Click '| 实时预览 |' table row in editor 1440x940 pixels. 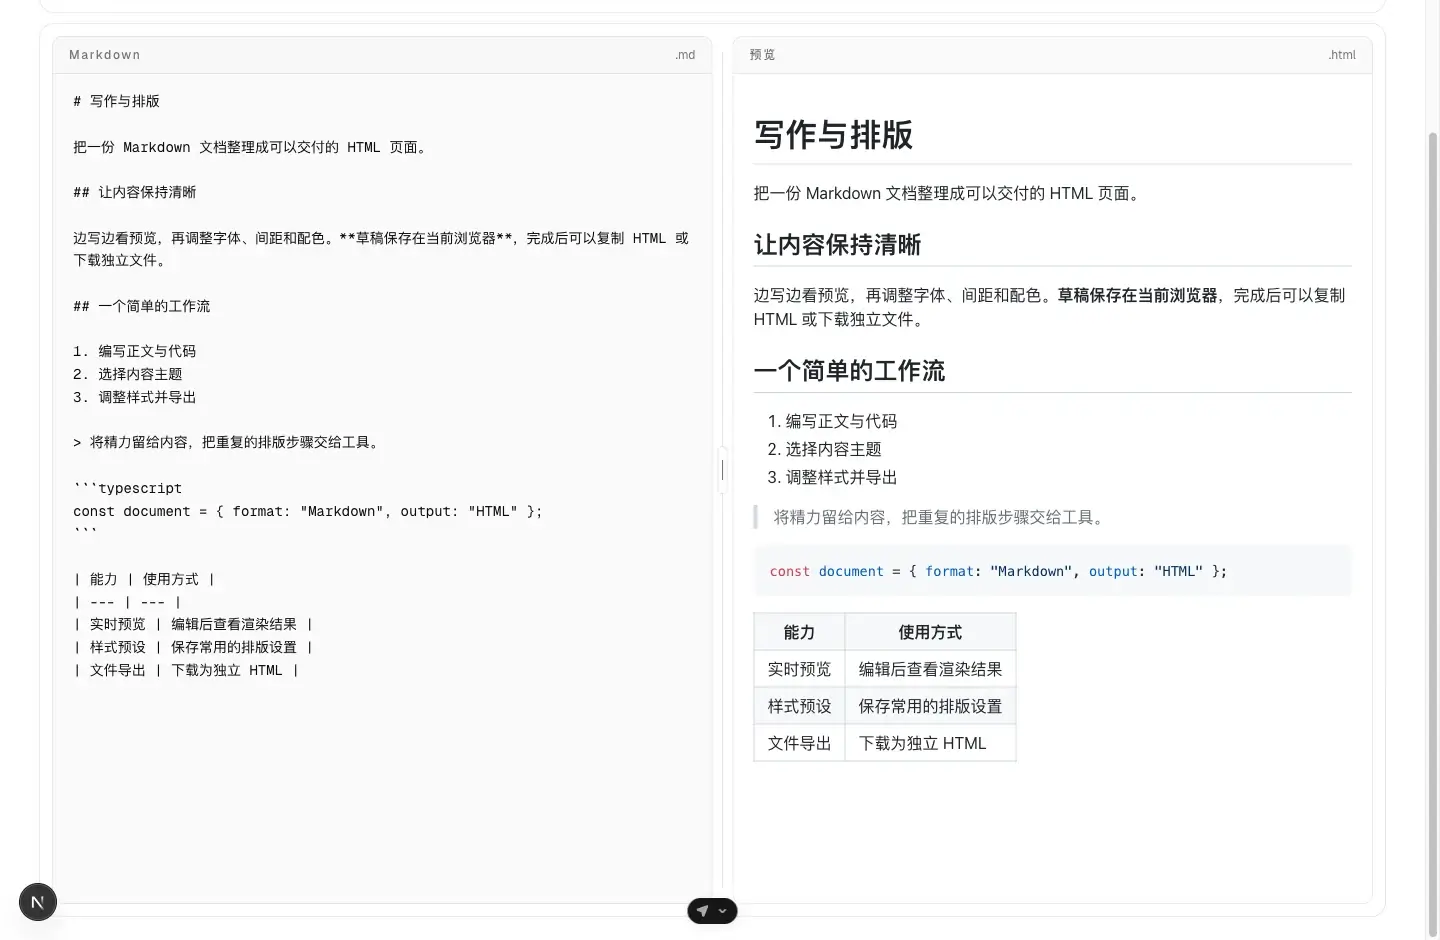pos(193,624)
